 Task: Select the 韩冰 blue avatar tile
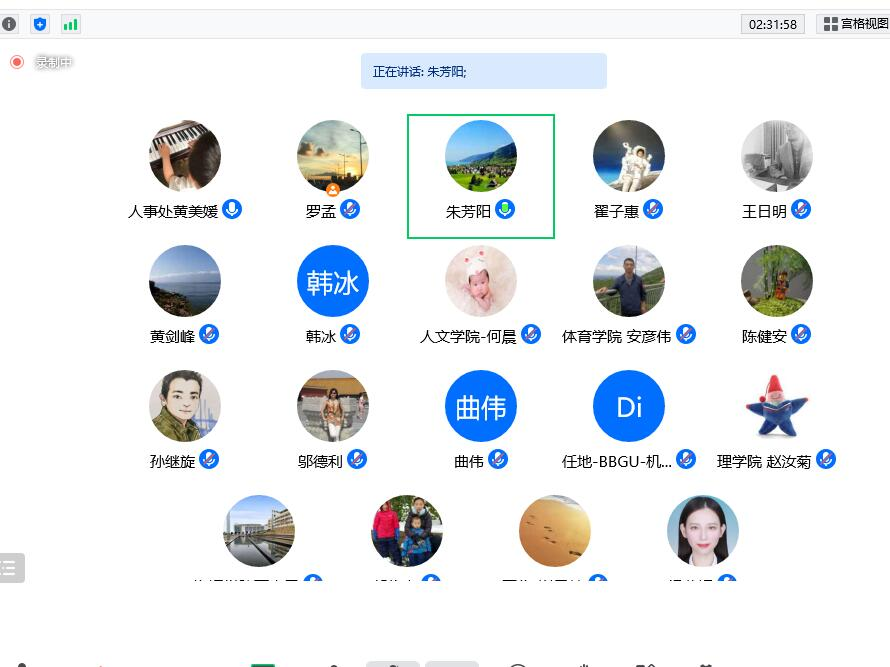[x=333, y=282]
